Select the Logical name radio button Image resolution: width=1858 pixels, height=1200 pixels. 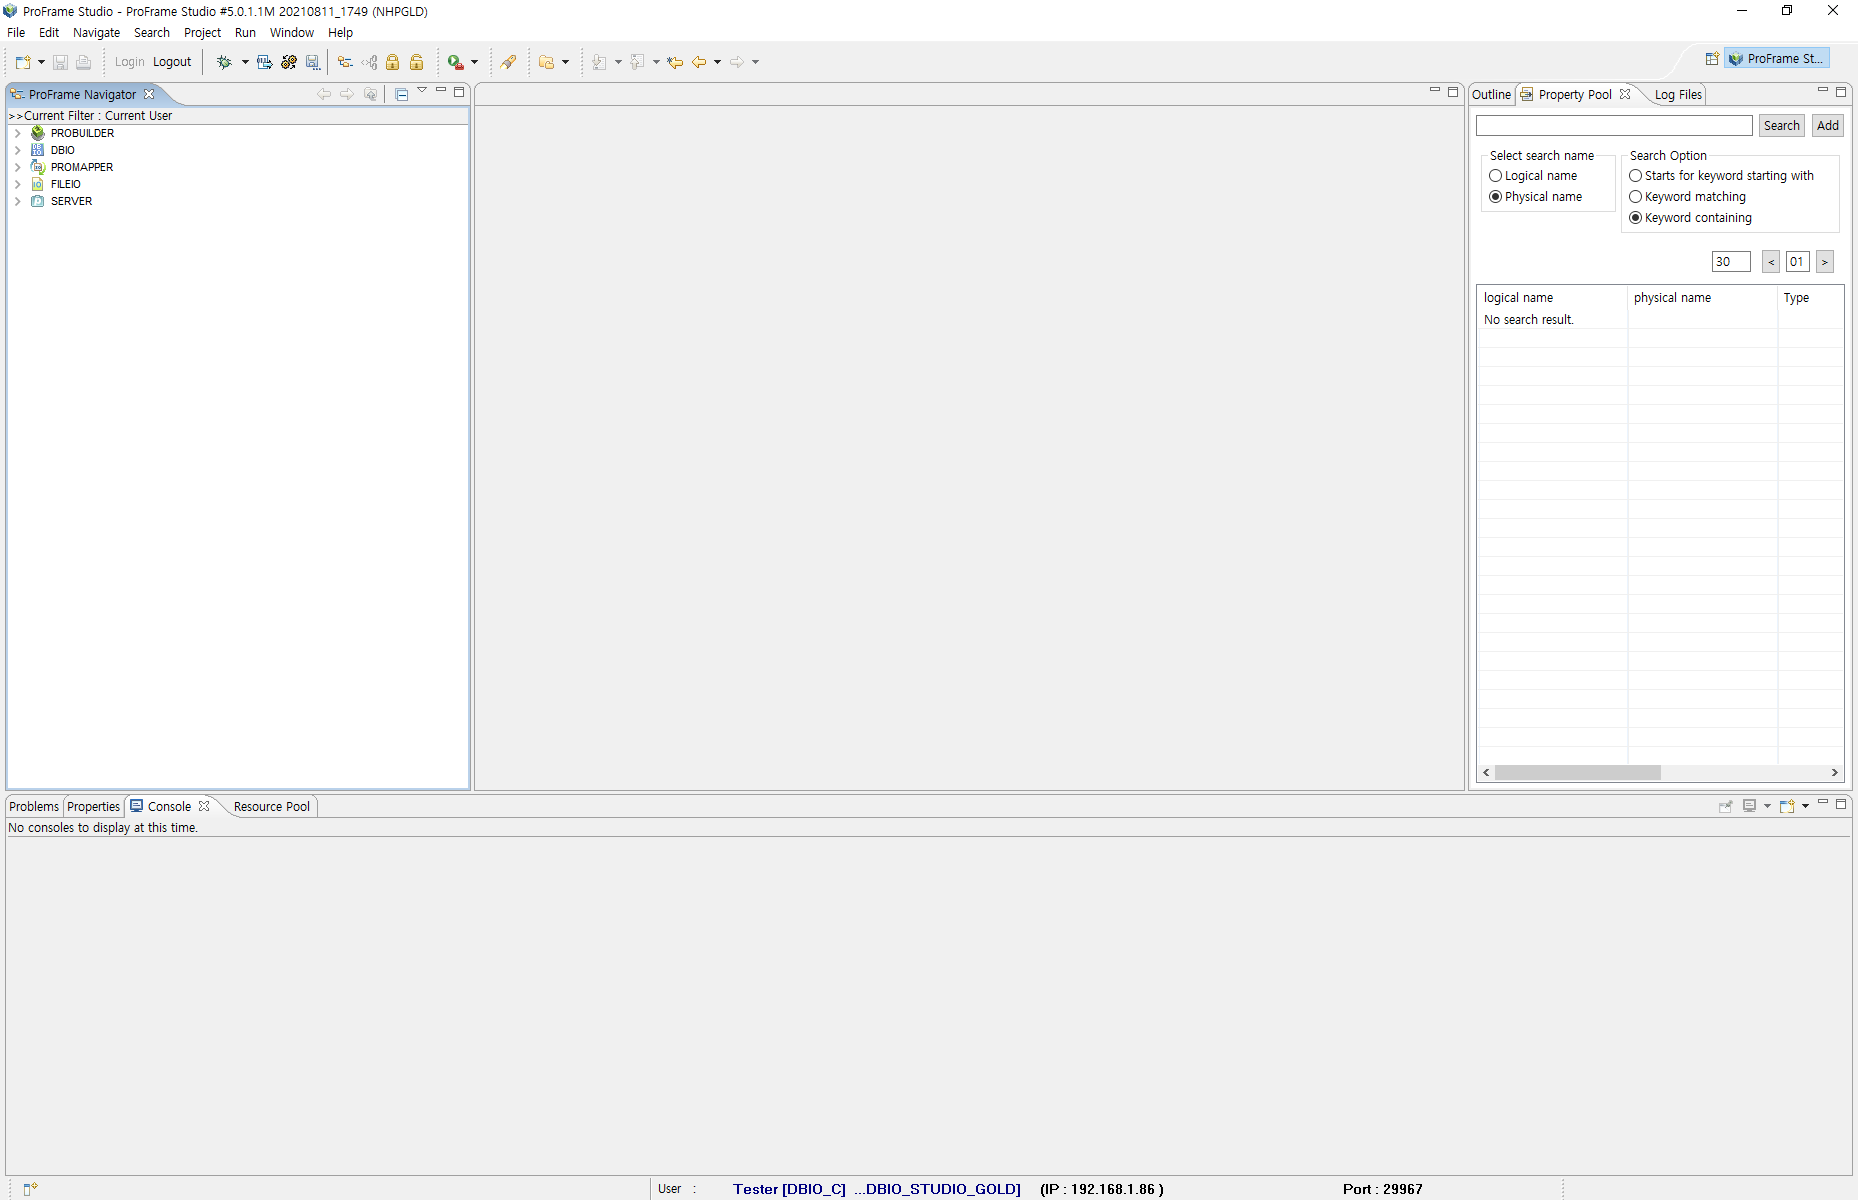[1496, 175]
